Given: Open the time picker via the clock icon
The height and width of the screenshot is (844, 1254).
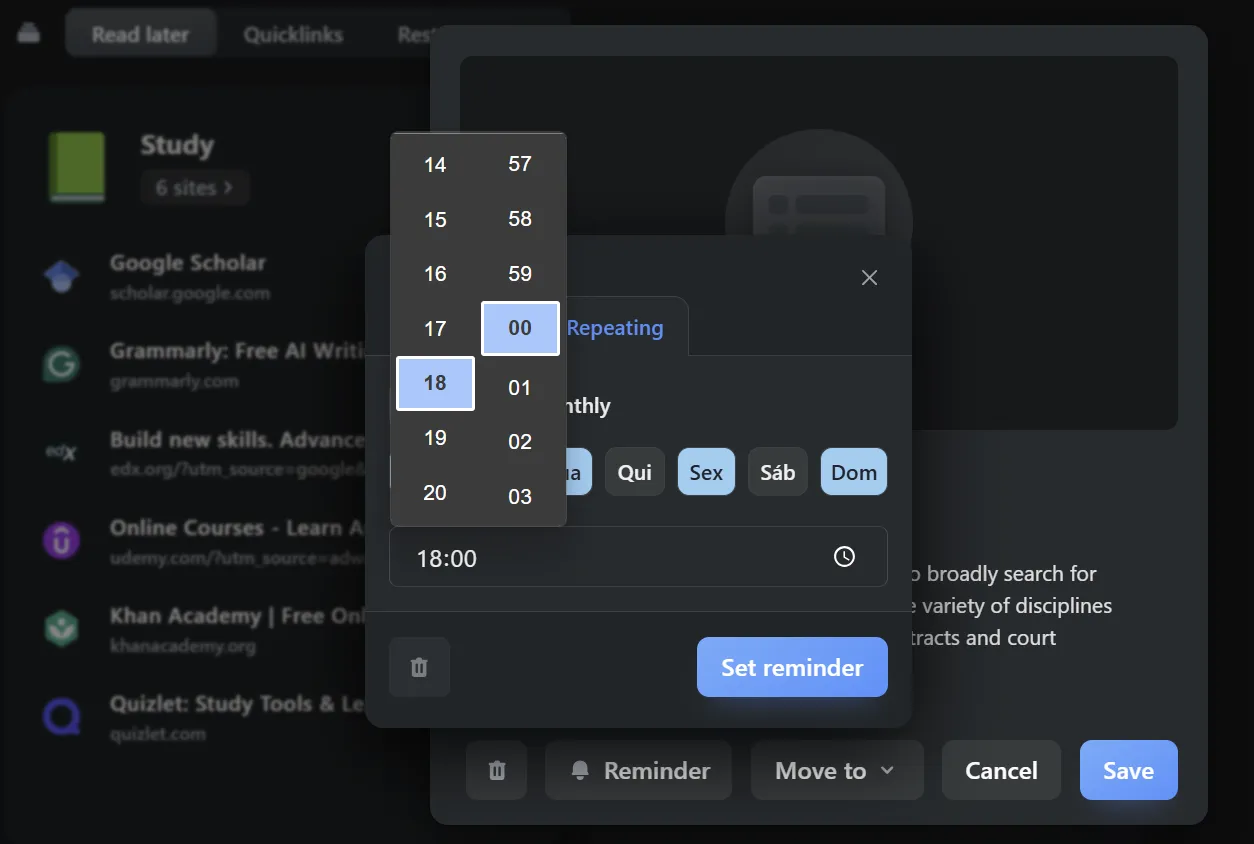Looking at the screenshot, I should 844,557.
